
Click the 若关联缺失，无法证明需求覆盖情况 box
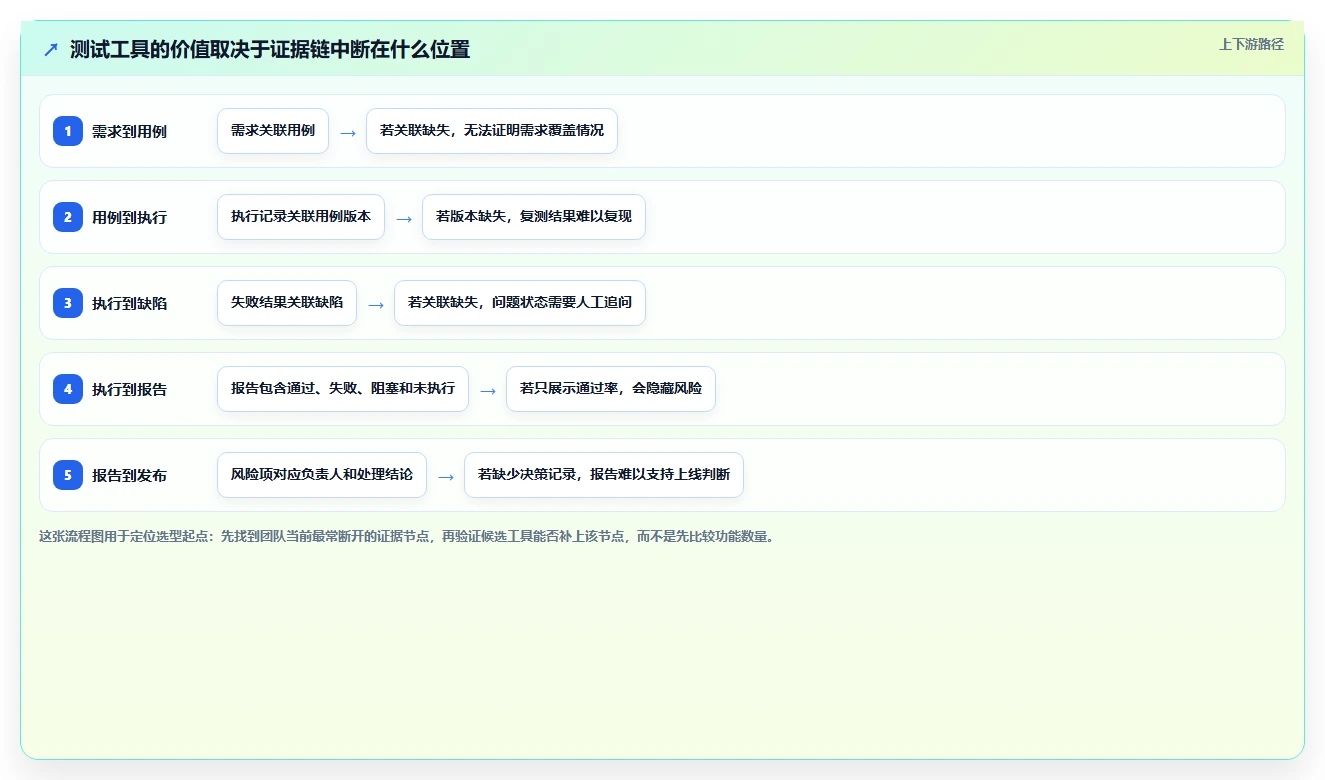[x=492, y=131]
